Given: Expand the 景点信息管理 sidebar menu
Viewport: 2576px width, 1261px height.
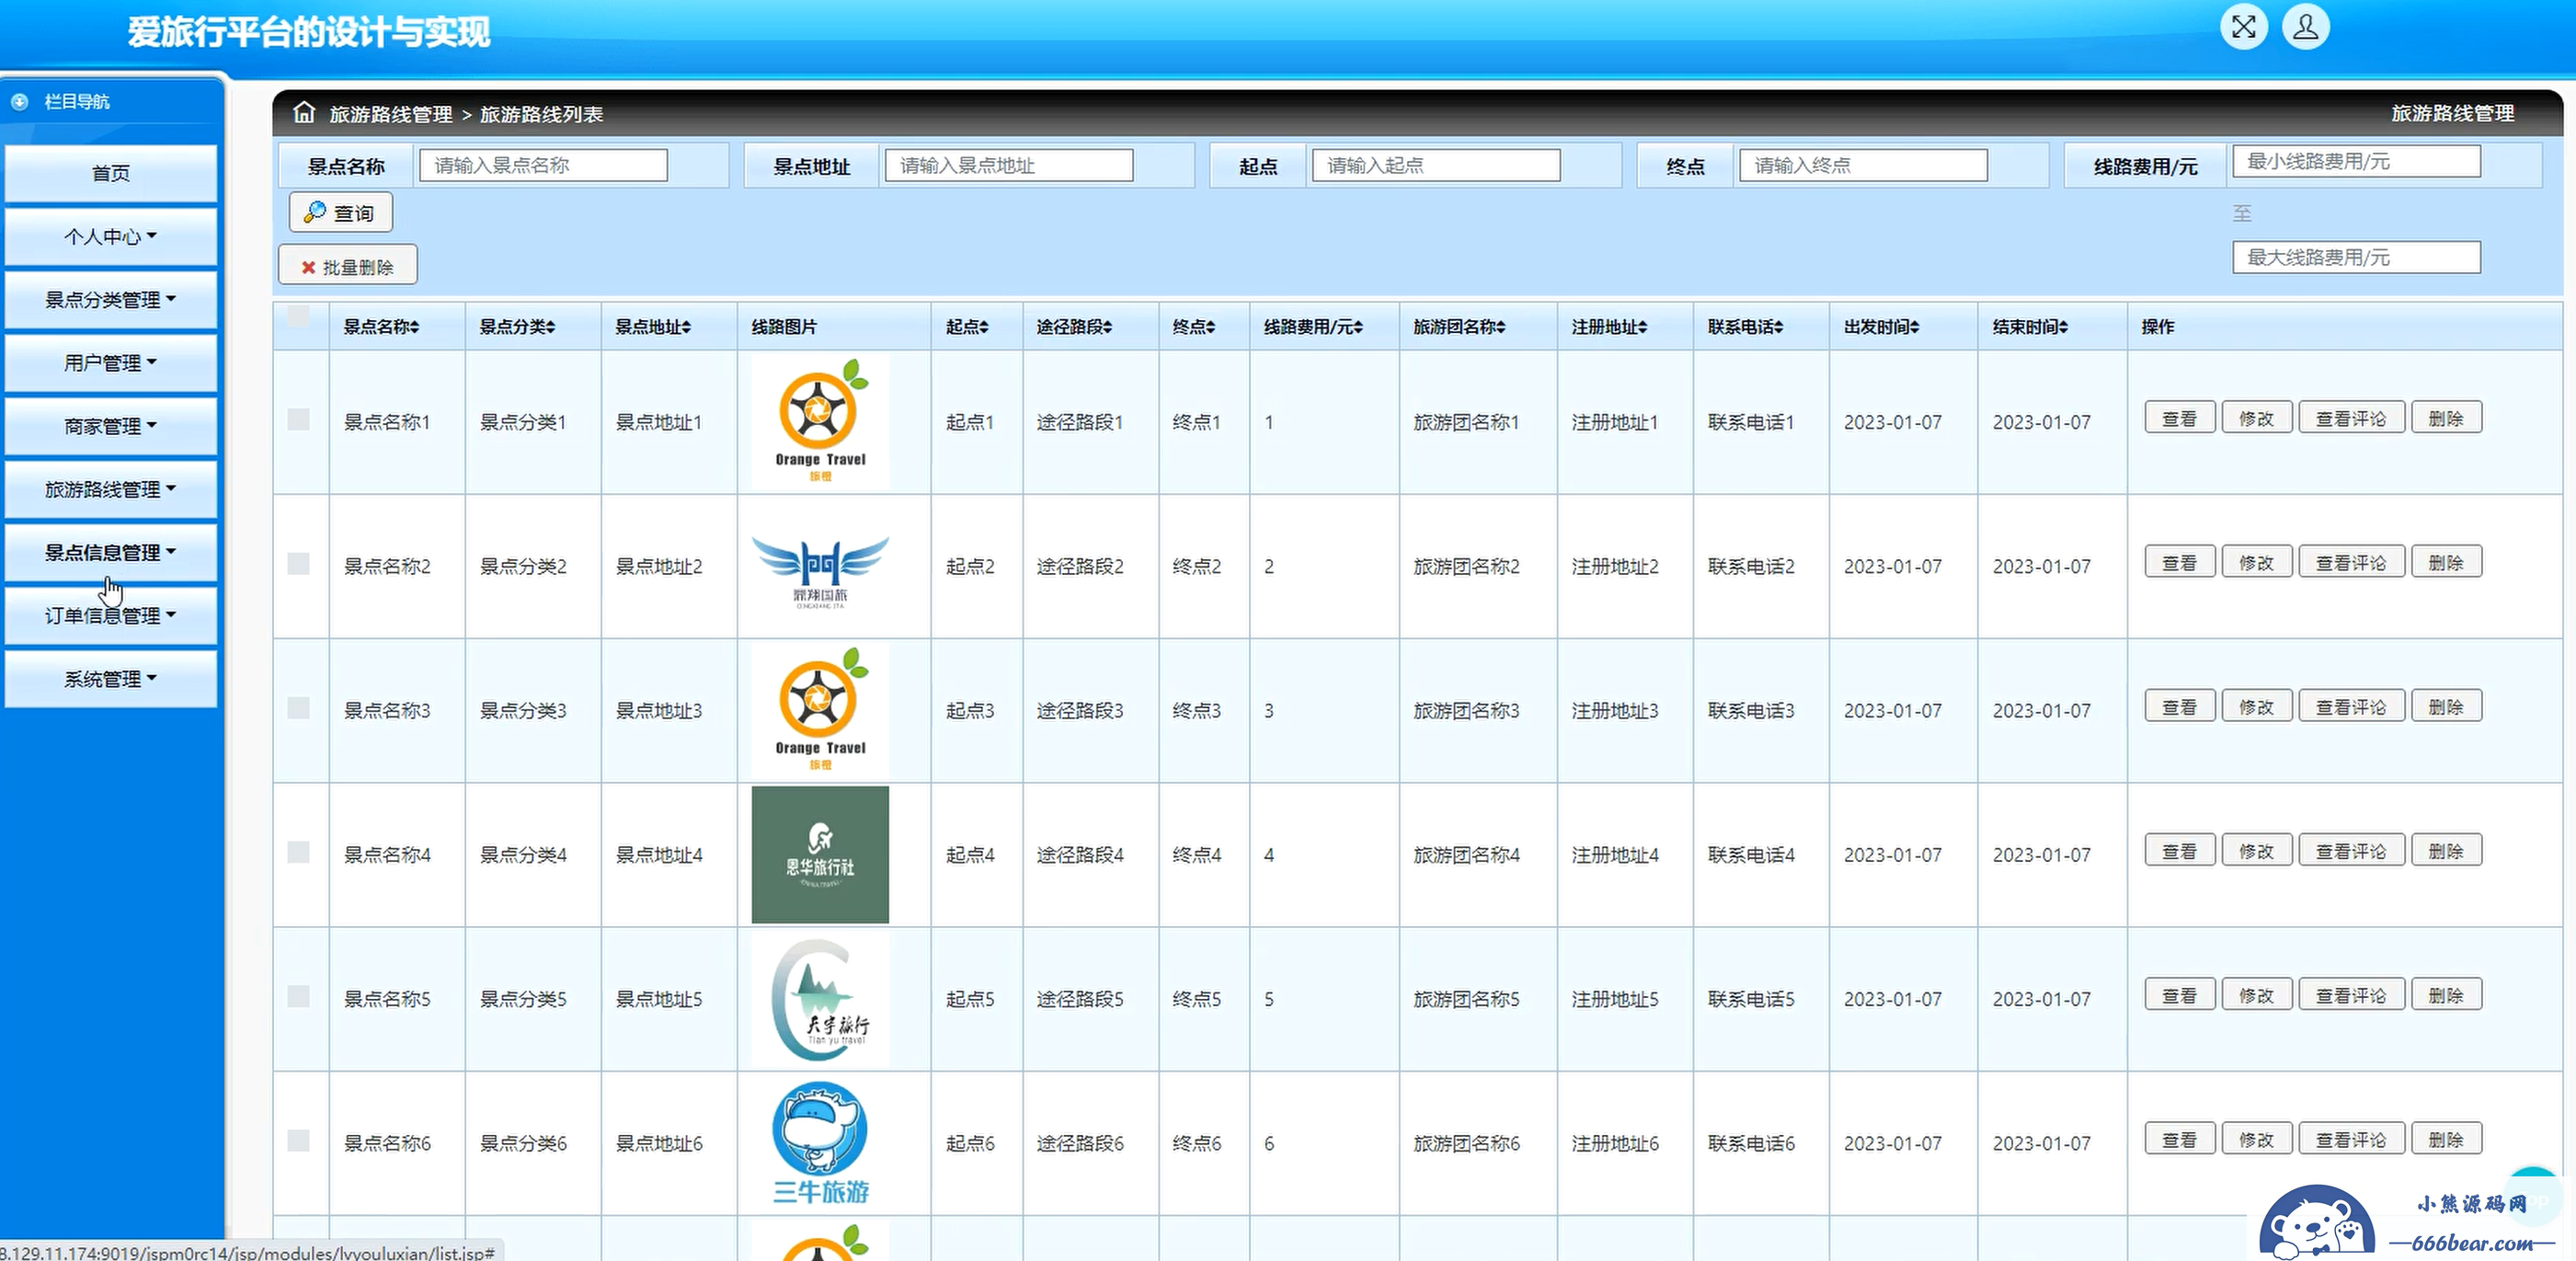Looking at the screenshot, I should (110, 552).
